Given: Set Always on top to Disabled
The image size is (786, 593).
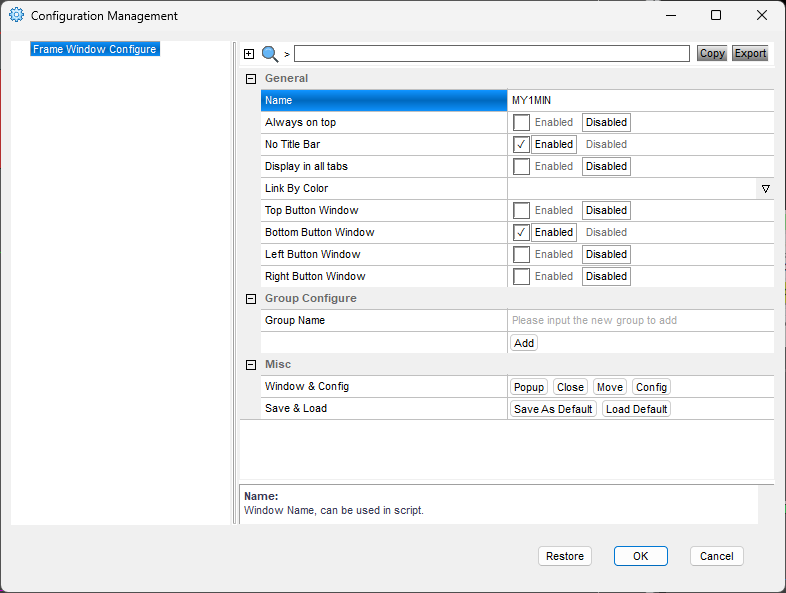Looking at the screenshot, I should pyautogui.click(x=606, y=122).
